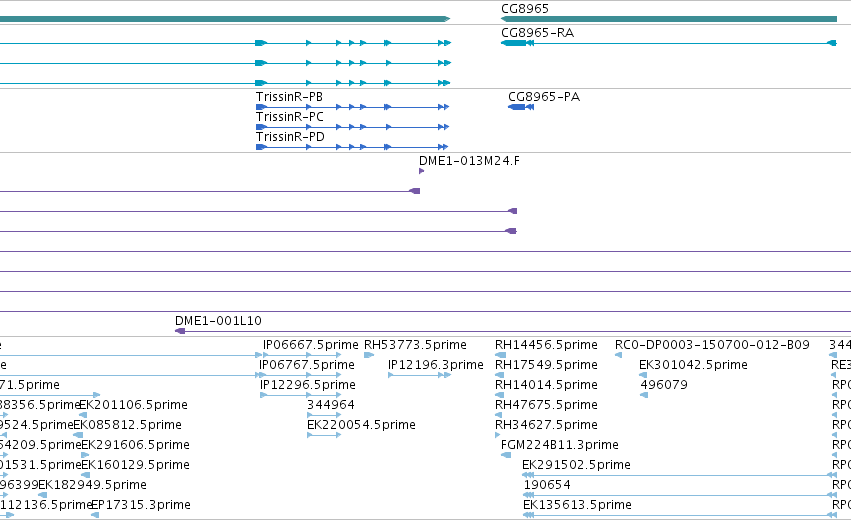This screenshot has height=520, width=851.
Task: Select the EK201106.5prime label
Action: [x=134, y=405]
